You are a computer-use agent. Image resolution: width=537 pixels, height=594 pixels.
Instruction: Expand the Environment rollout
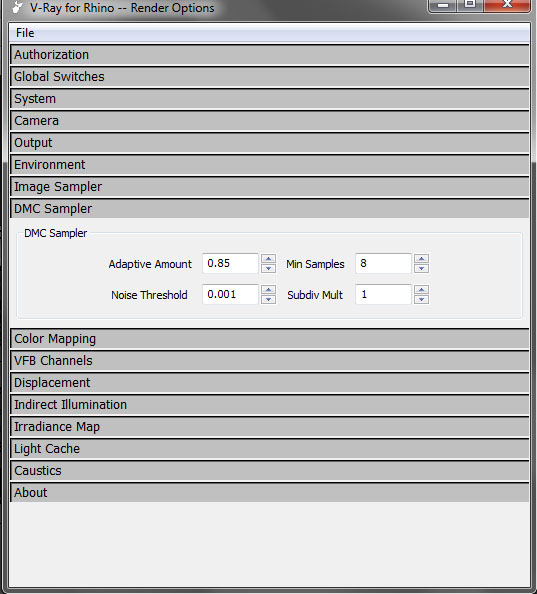tap(270, 165)
